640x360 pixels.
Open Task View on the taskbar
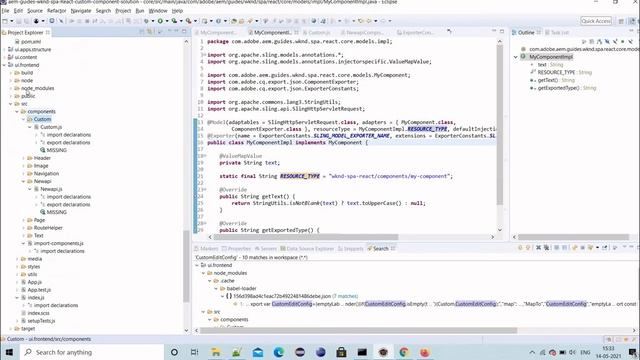194,352
